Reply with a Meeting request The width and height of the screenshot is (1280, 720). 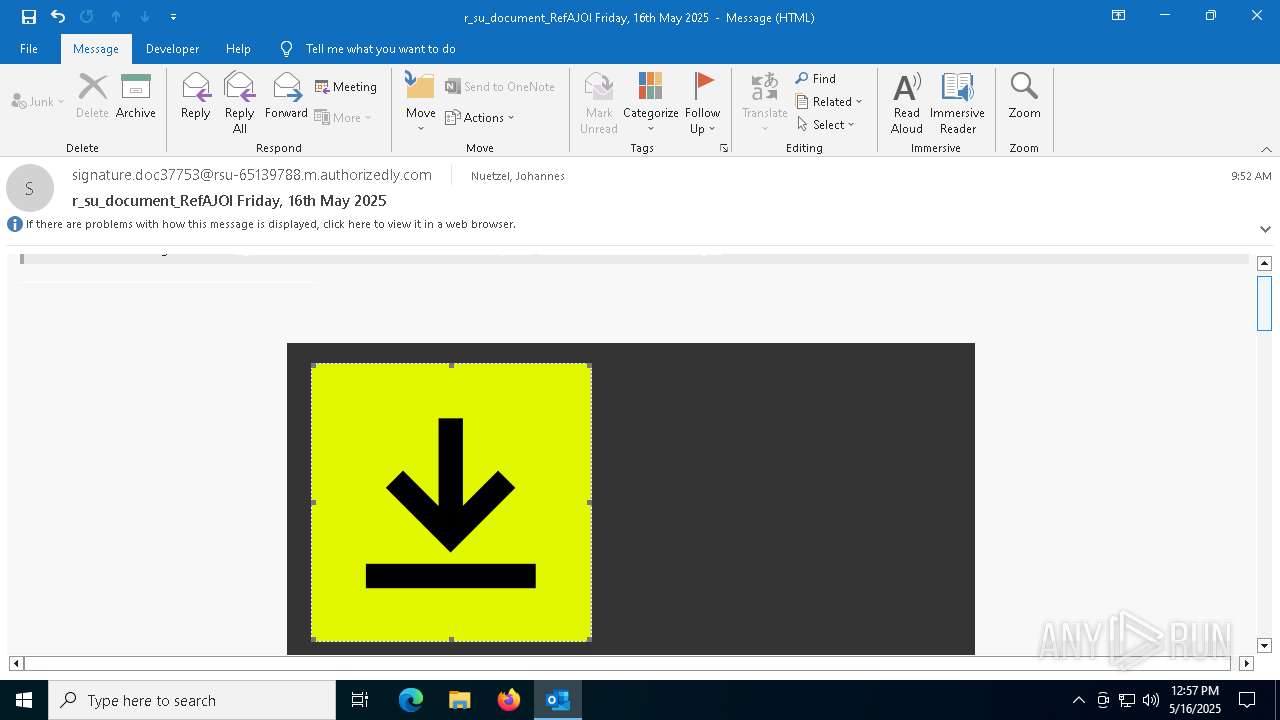tap(346, 87)
